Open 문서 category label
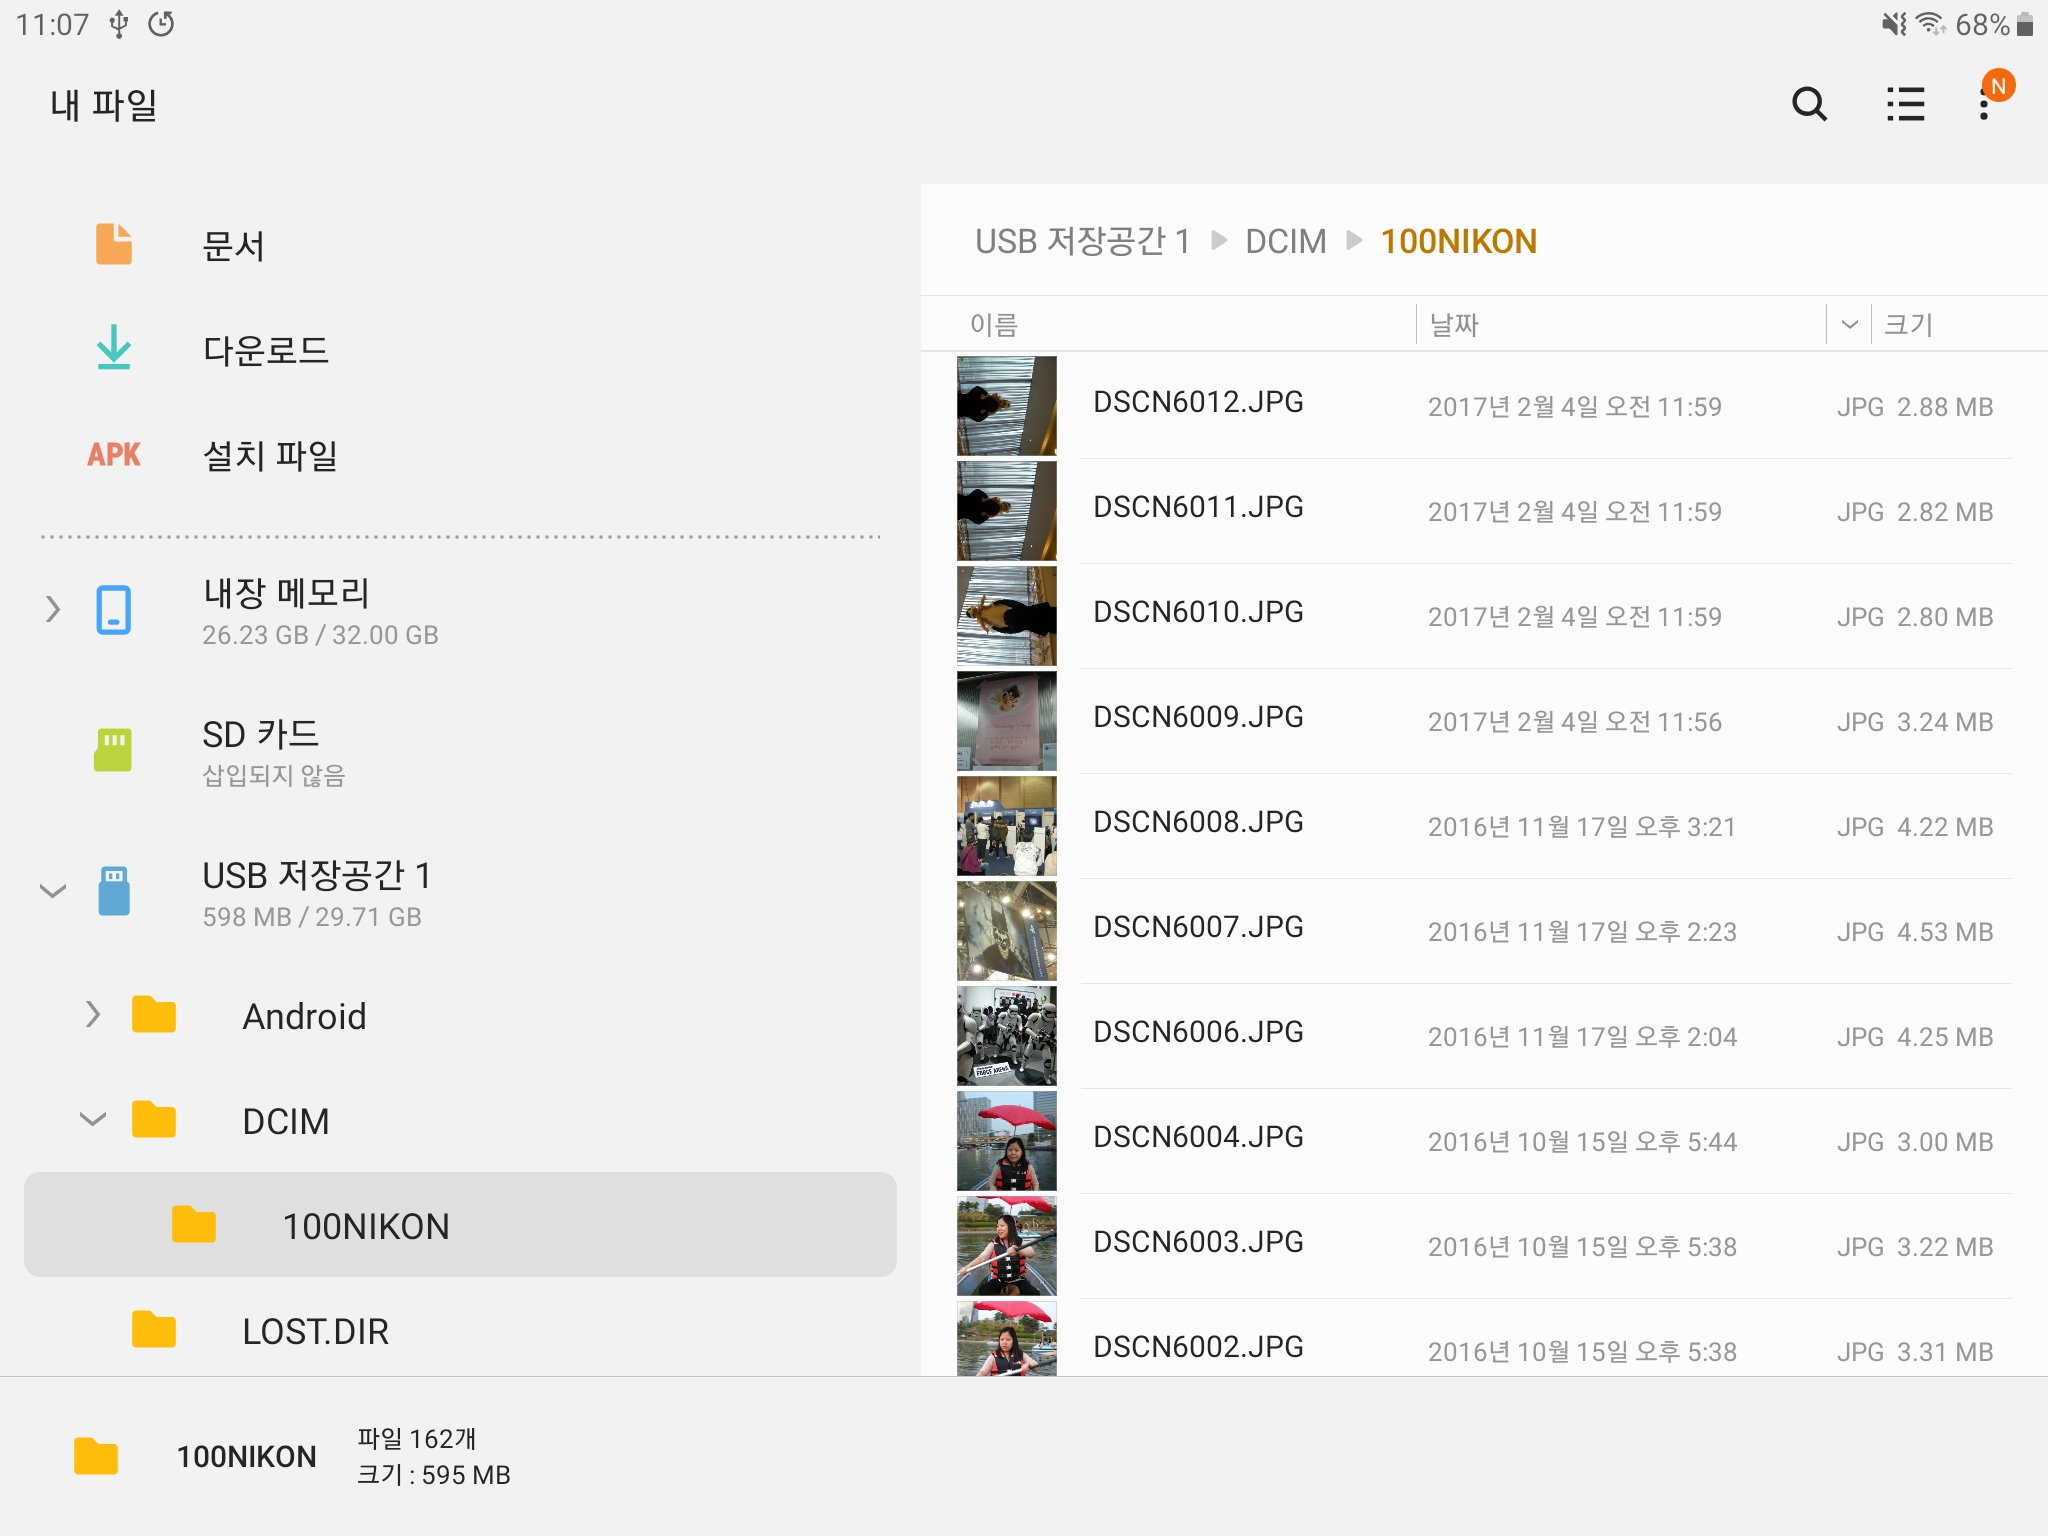Viewport: 2048px width, 1536px height. [234, 246]
